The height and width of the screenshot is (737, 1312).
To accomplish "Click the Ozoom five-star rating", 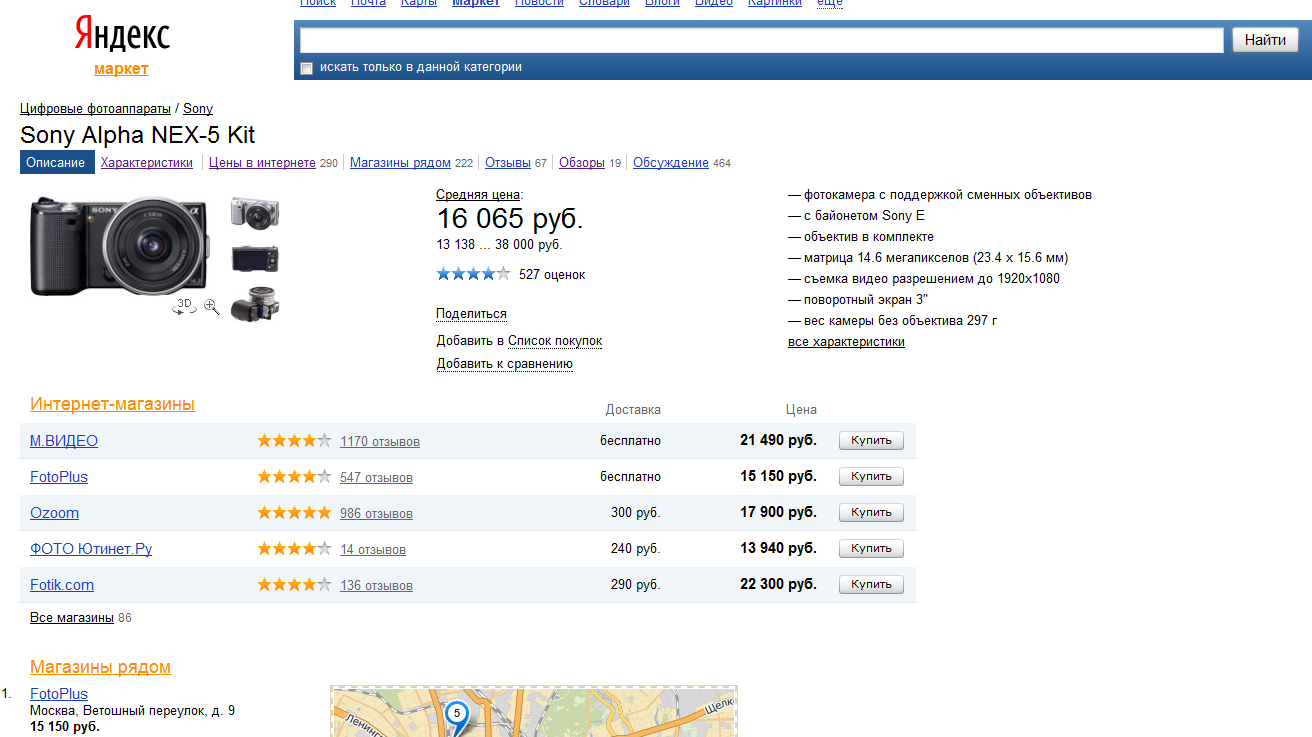I will click(294, 513).
